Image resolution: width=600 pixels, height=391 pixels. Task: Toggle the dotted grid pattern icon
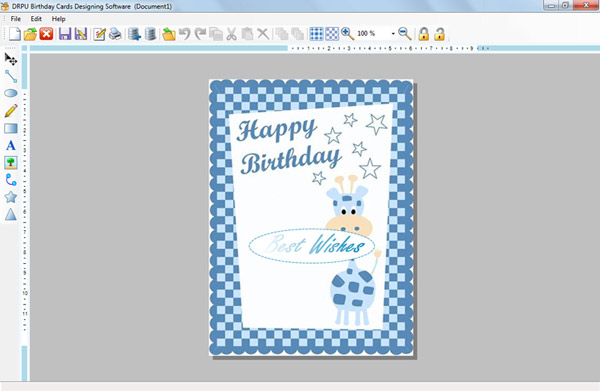[x=332, y=34]
